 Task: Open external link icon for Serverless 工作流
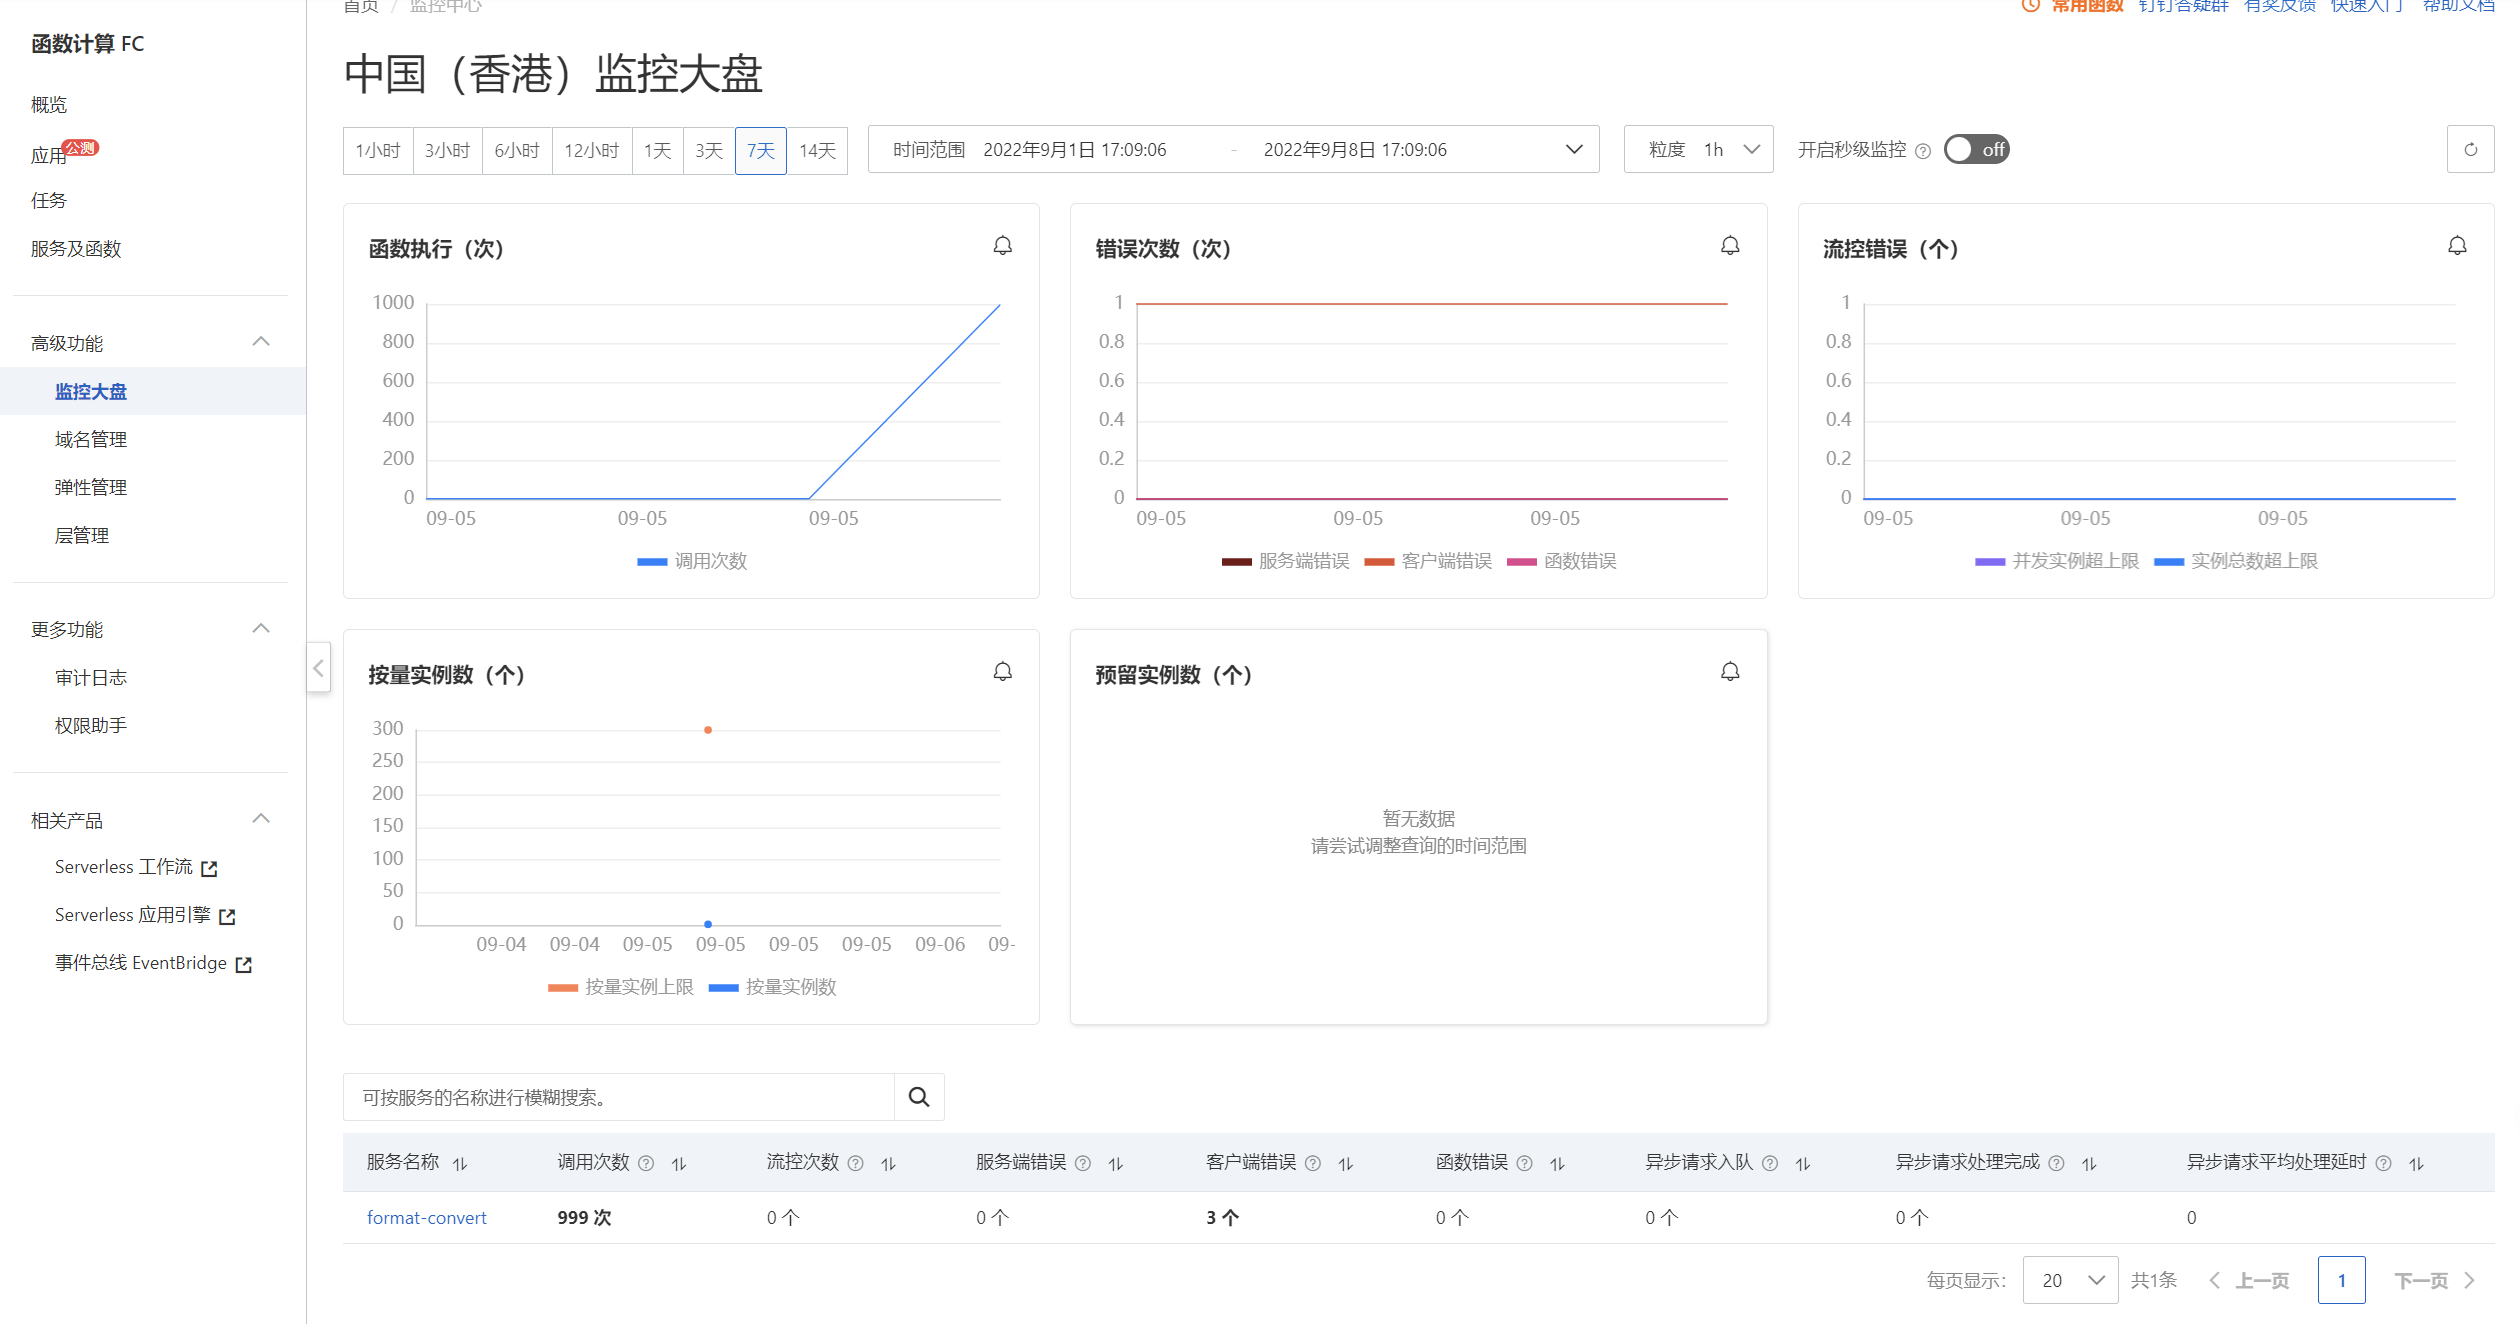click(209, 868)
